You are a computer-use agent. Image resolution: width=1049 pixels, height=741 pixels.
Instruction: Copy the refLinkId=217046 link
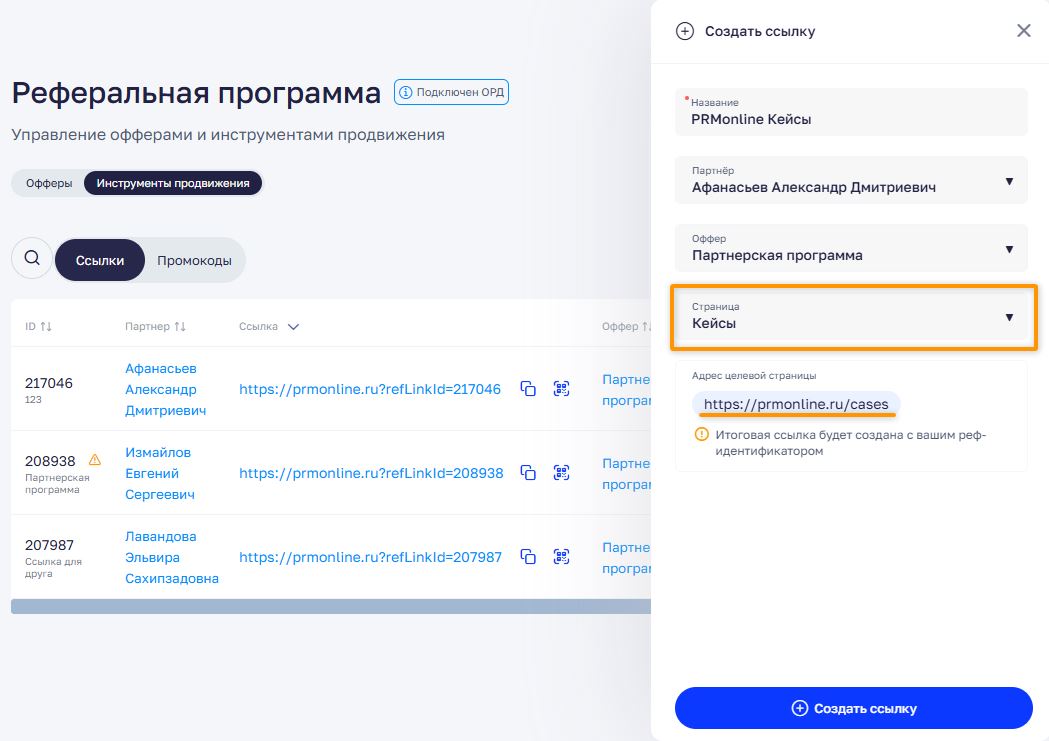(x=528, y=389)
